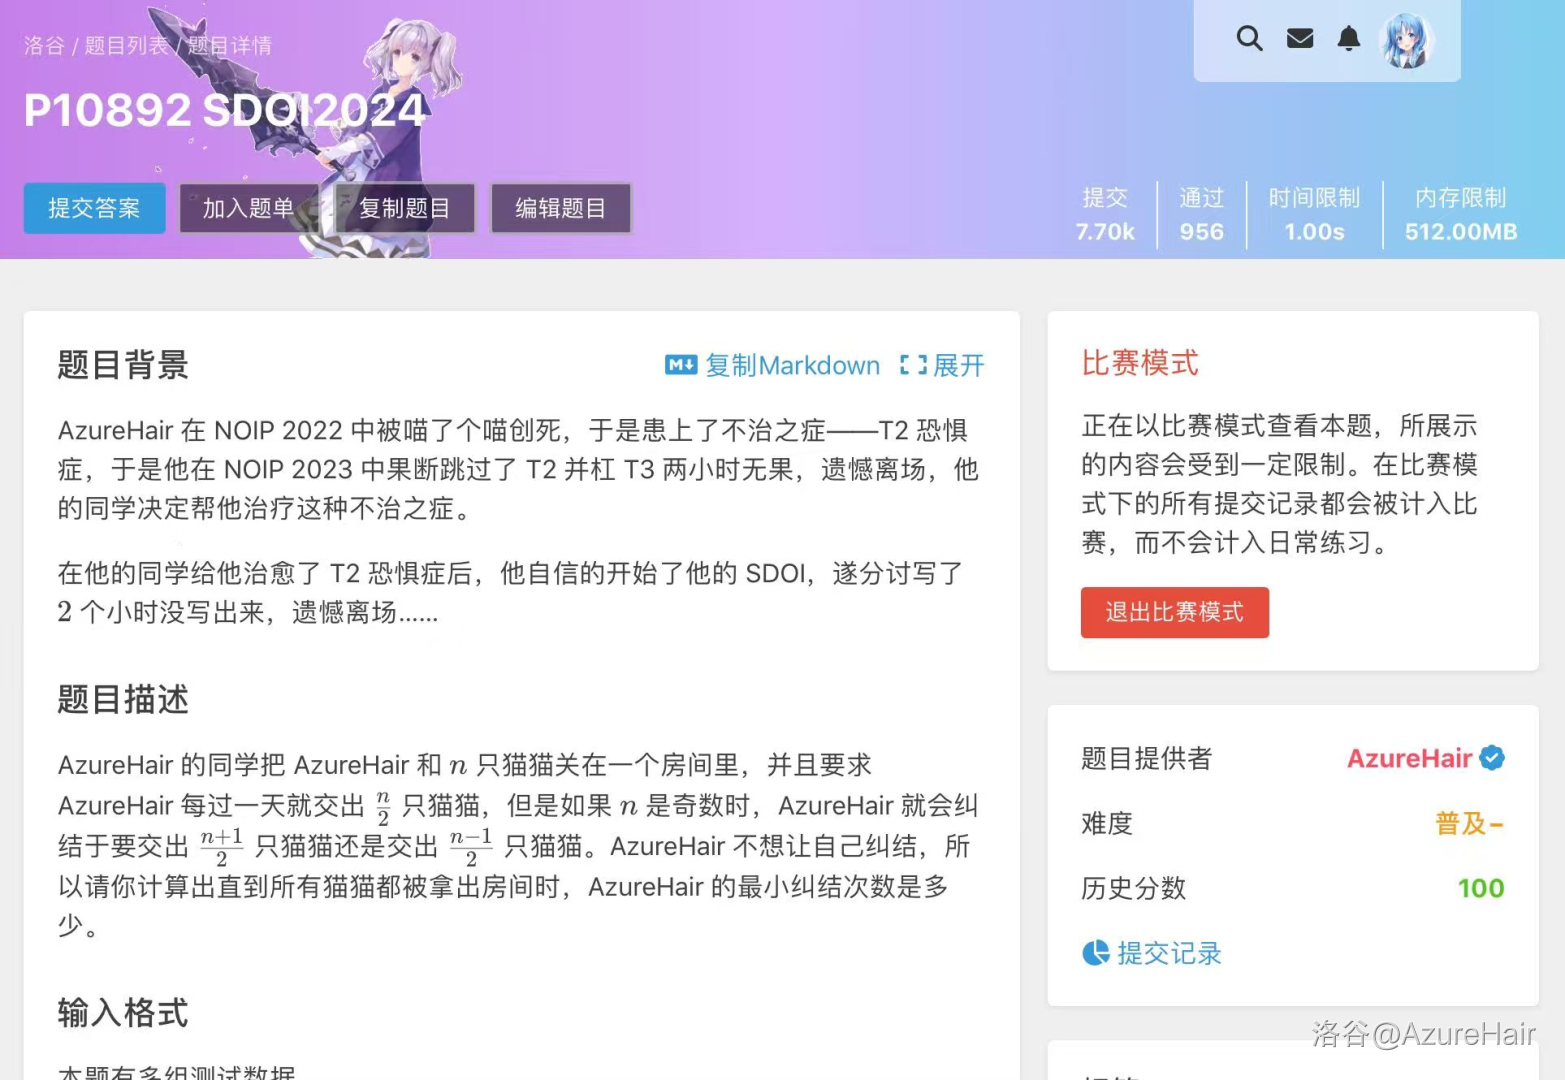Click the Markdown copy icon
Viewport: 1565px width, 1080px height.
point(681,365)
